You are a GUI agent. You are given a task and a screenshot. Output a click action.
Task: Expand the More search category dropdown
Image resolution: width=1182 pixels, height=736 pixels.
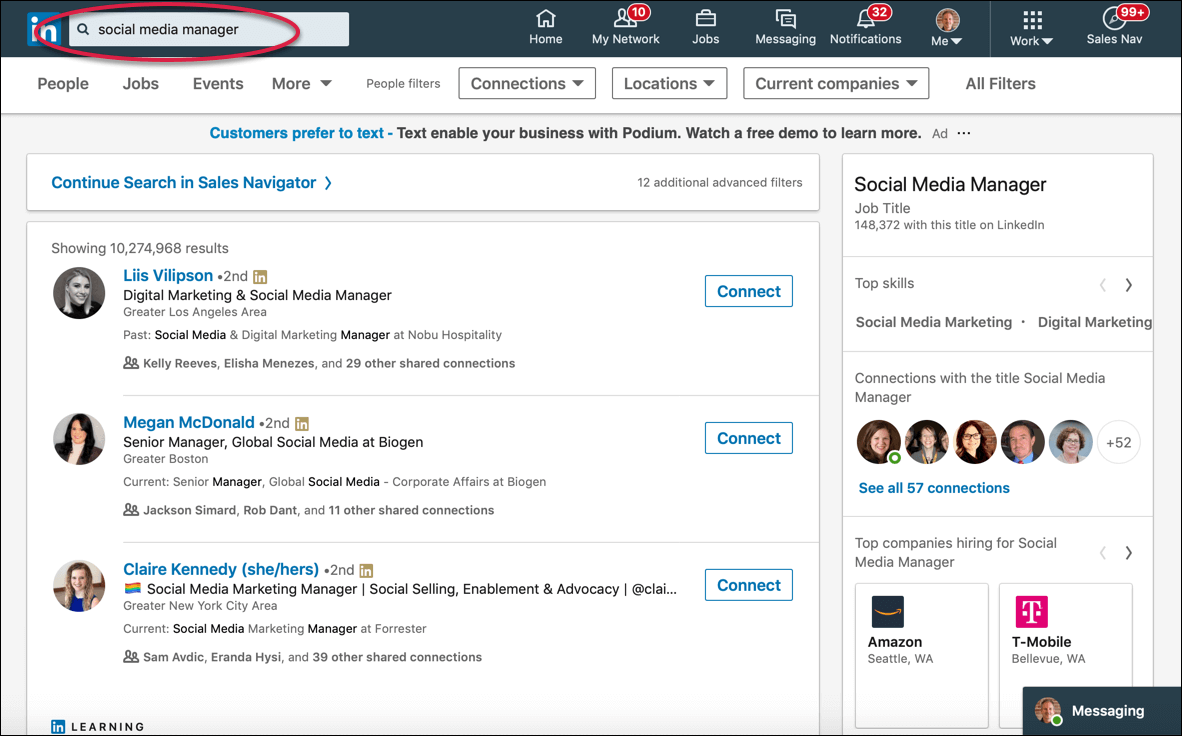tap(302, 84)
